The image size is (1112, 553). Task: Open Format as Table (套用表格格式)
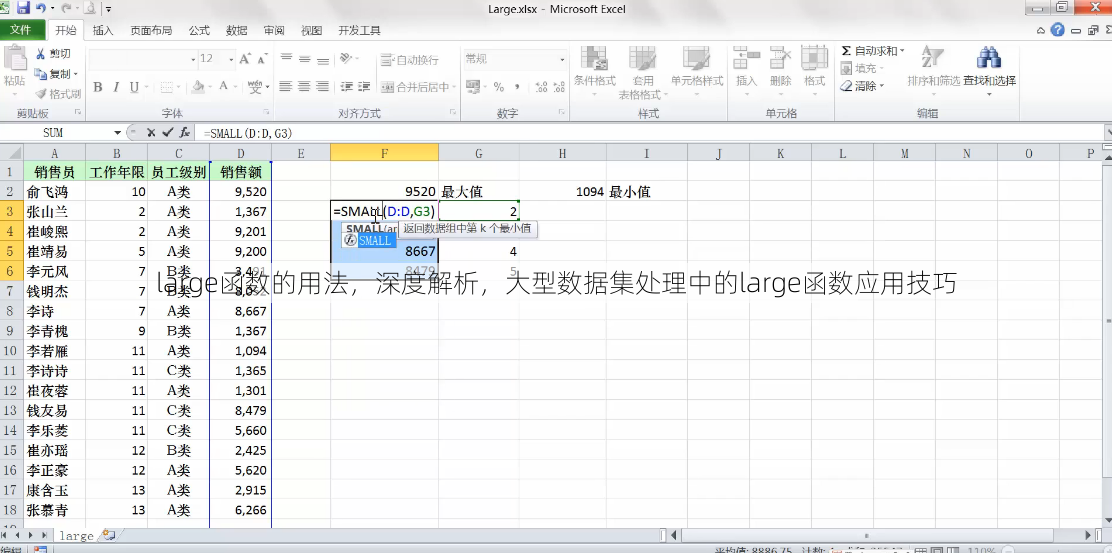[642, 73]
